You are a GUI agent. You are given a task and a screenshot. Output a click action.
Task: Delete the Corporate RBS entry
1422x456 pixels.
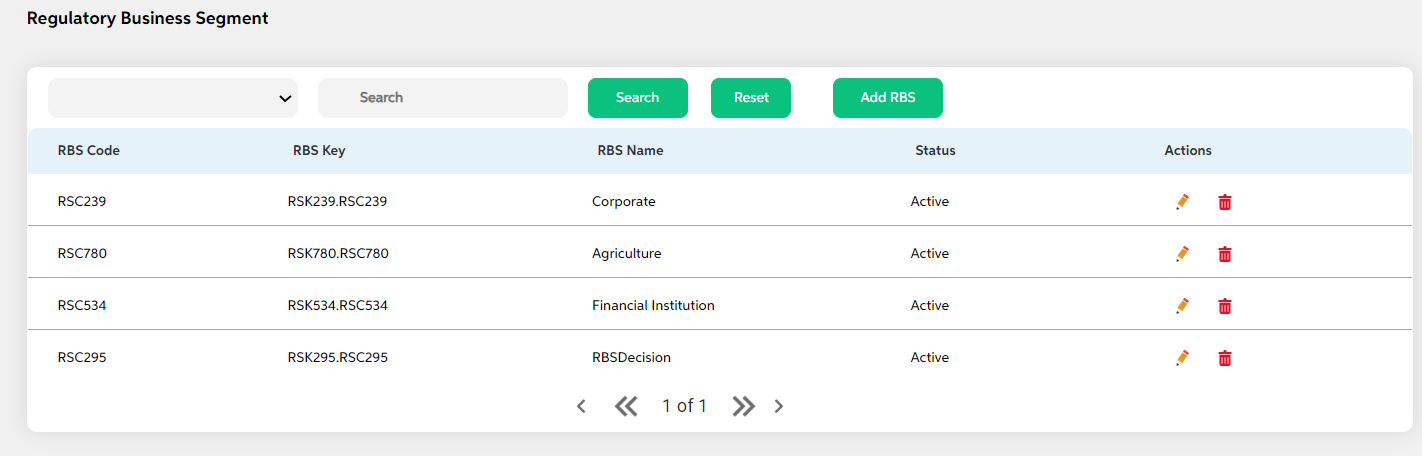pos(1225,202)
